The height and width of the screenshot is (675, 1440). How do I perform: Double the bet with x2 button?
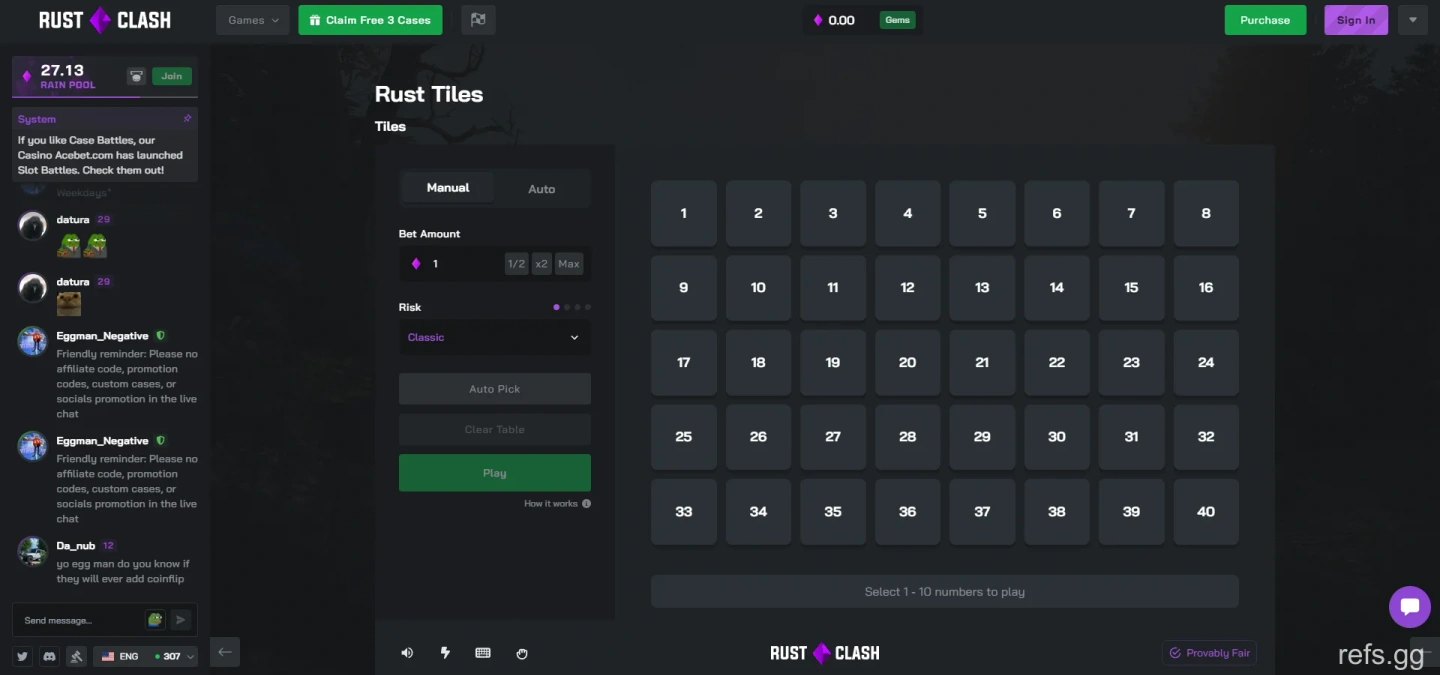[542, 264]
